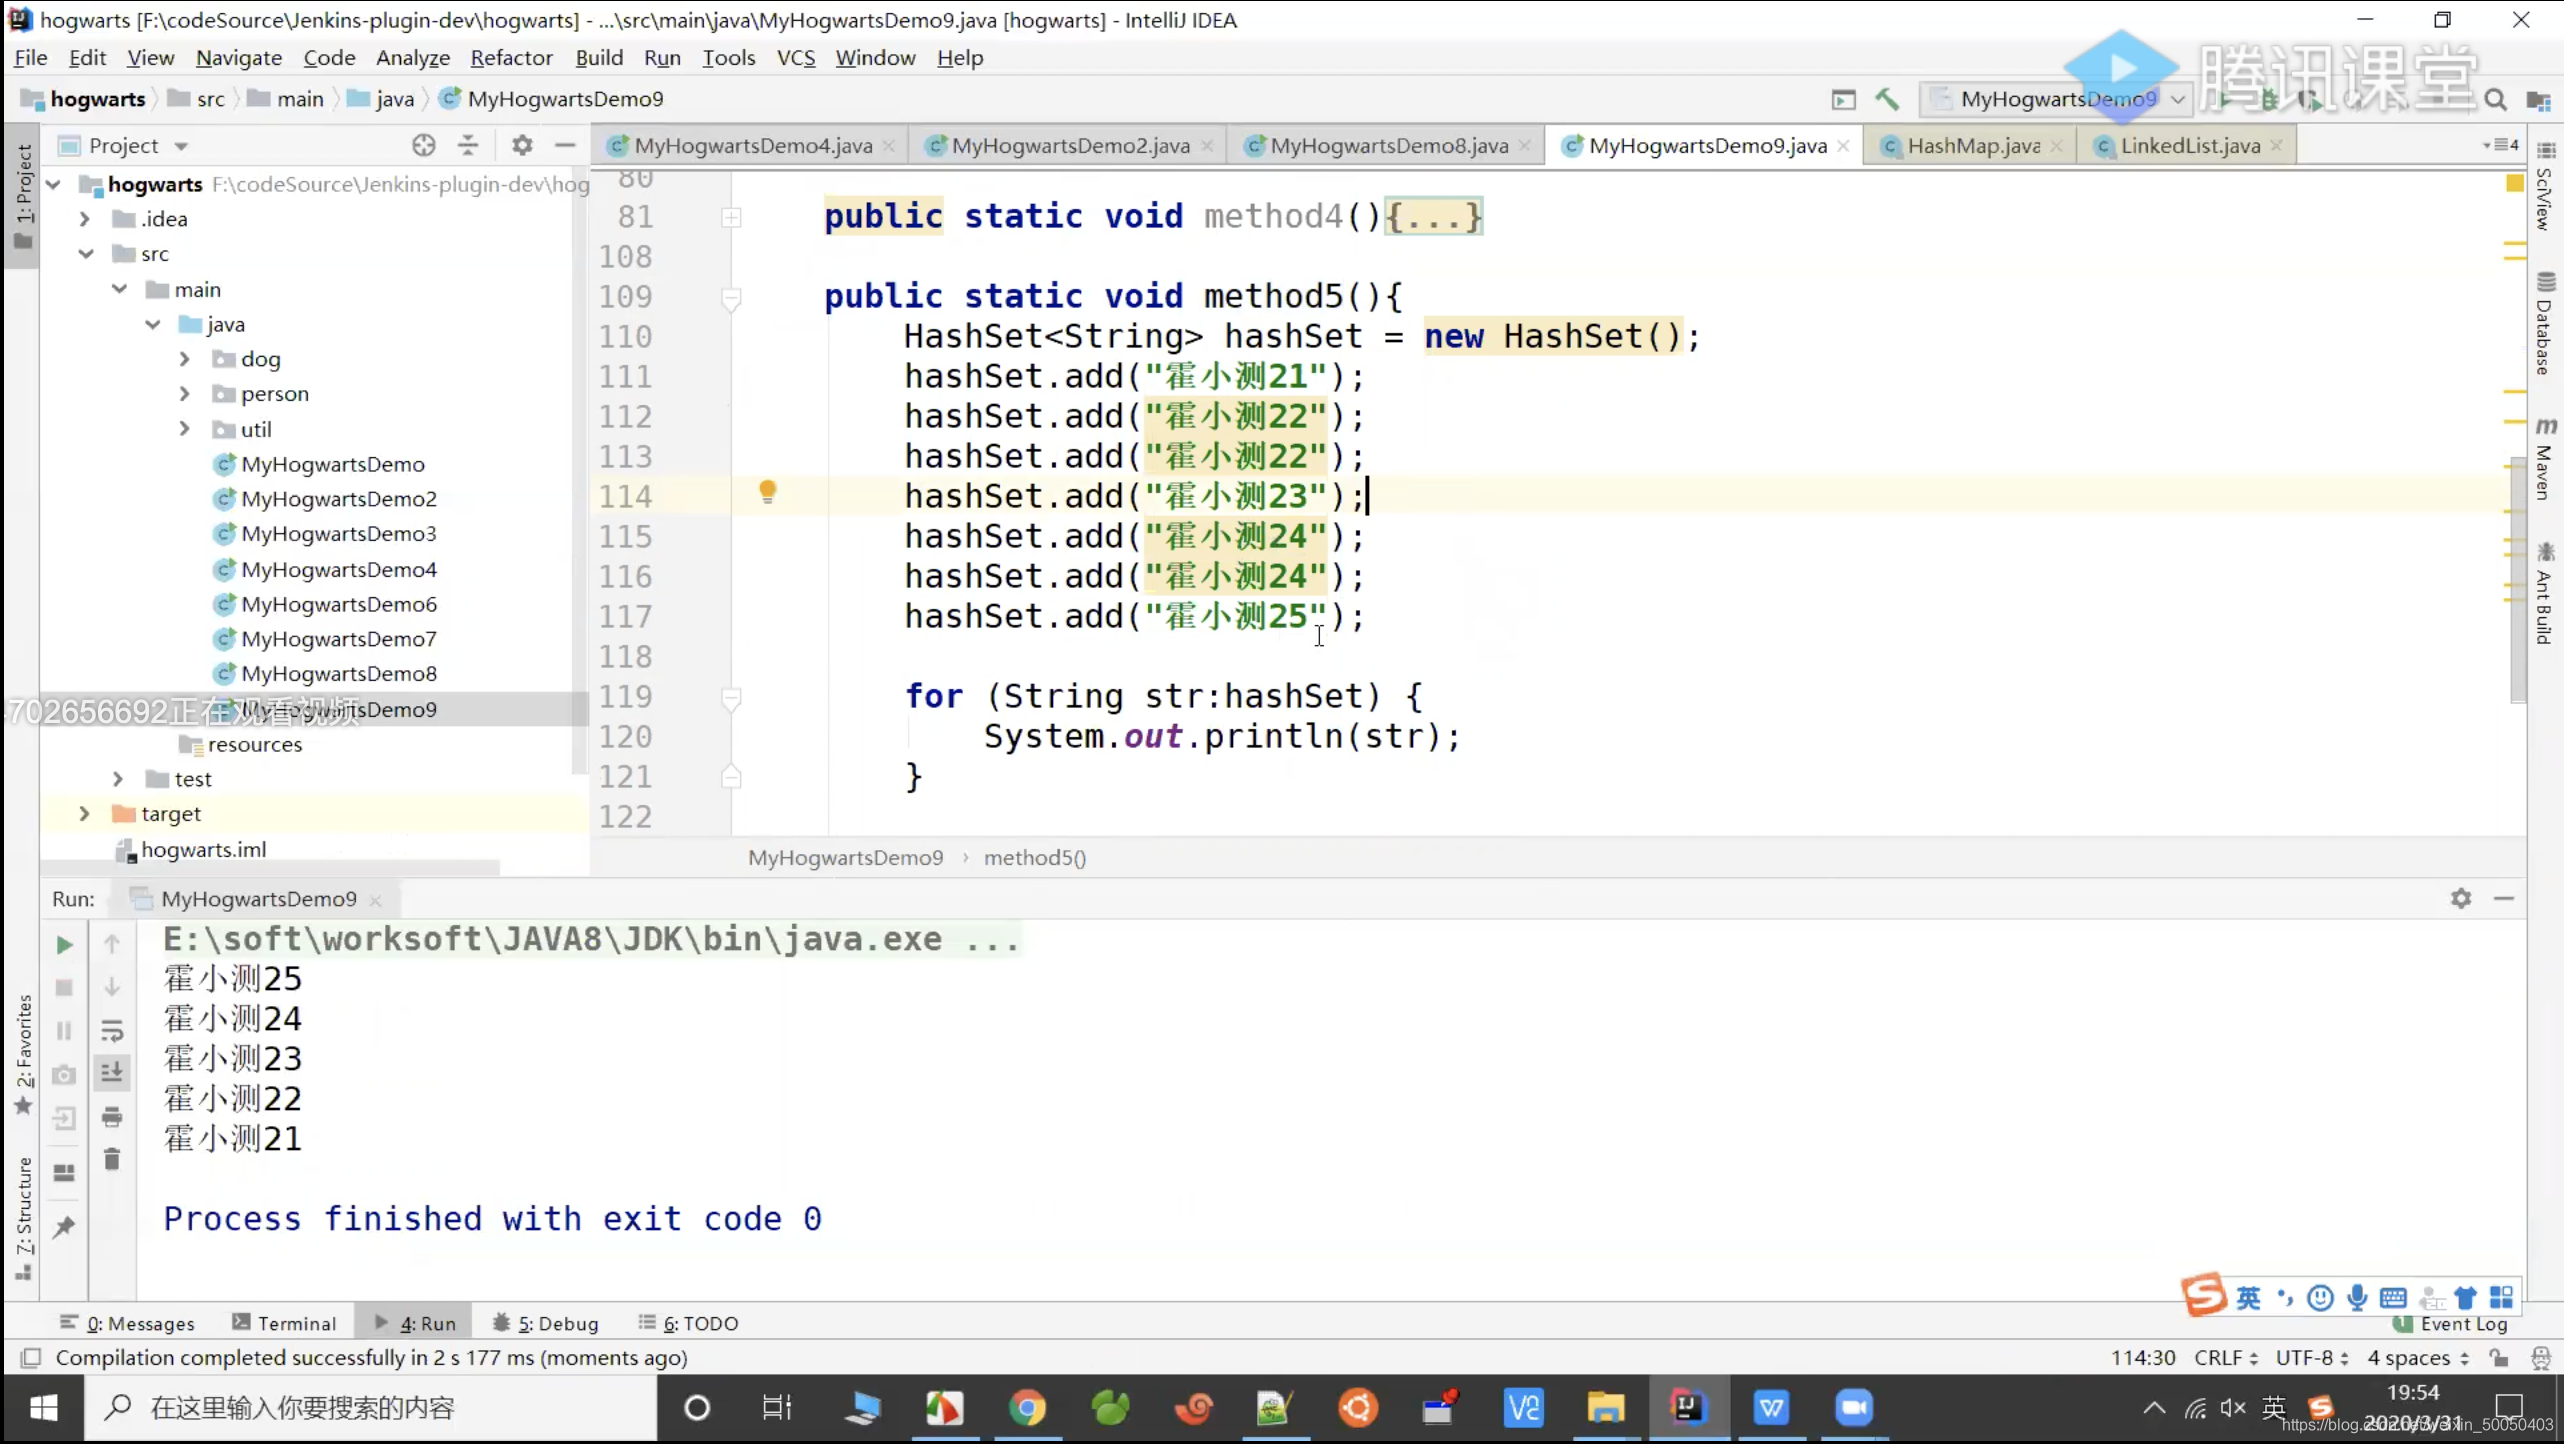
Task: Toggle tool window buttons in status bar corner
Action: click(x=31, y=1358)
